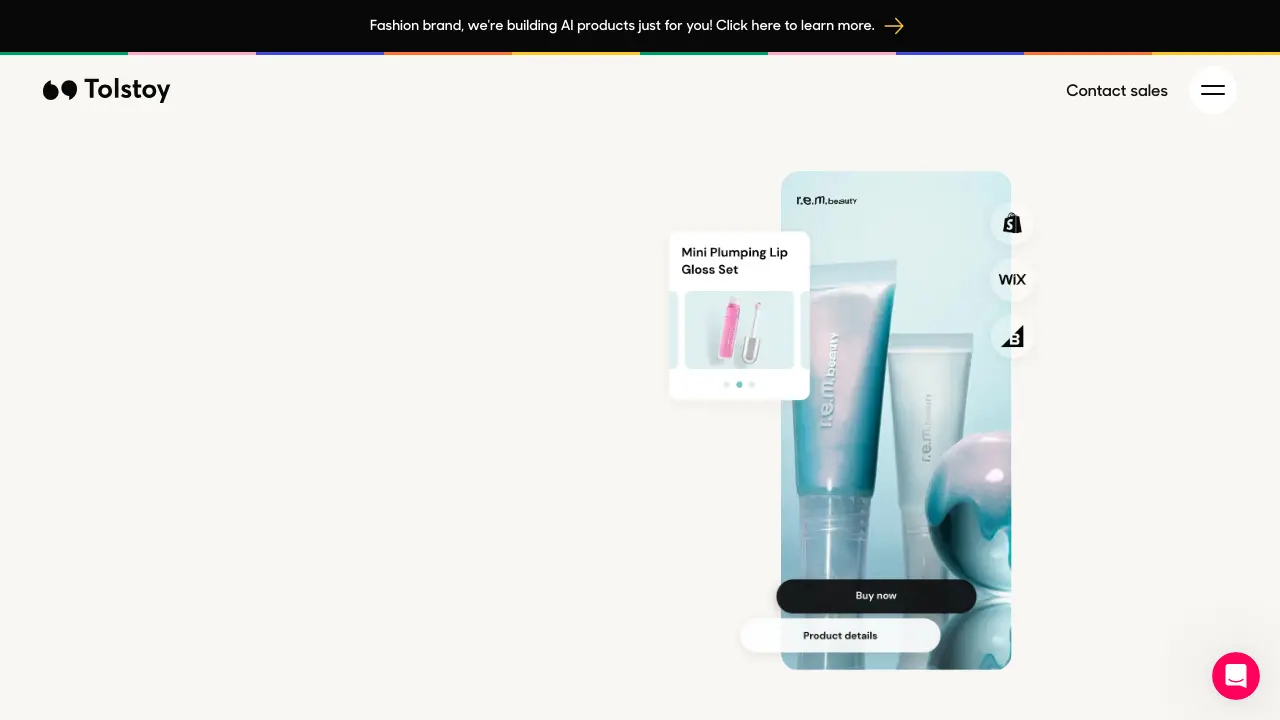Click the Tolstoy logo
Image resolution: width=1280 pixels, height=720 pixels.
pyautogui.click(x=107, y=90)
